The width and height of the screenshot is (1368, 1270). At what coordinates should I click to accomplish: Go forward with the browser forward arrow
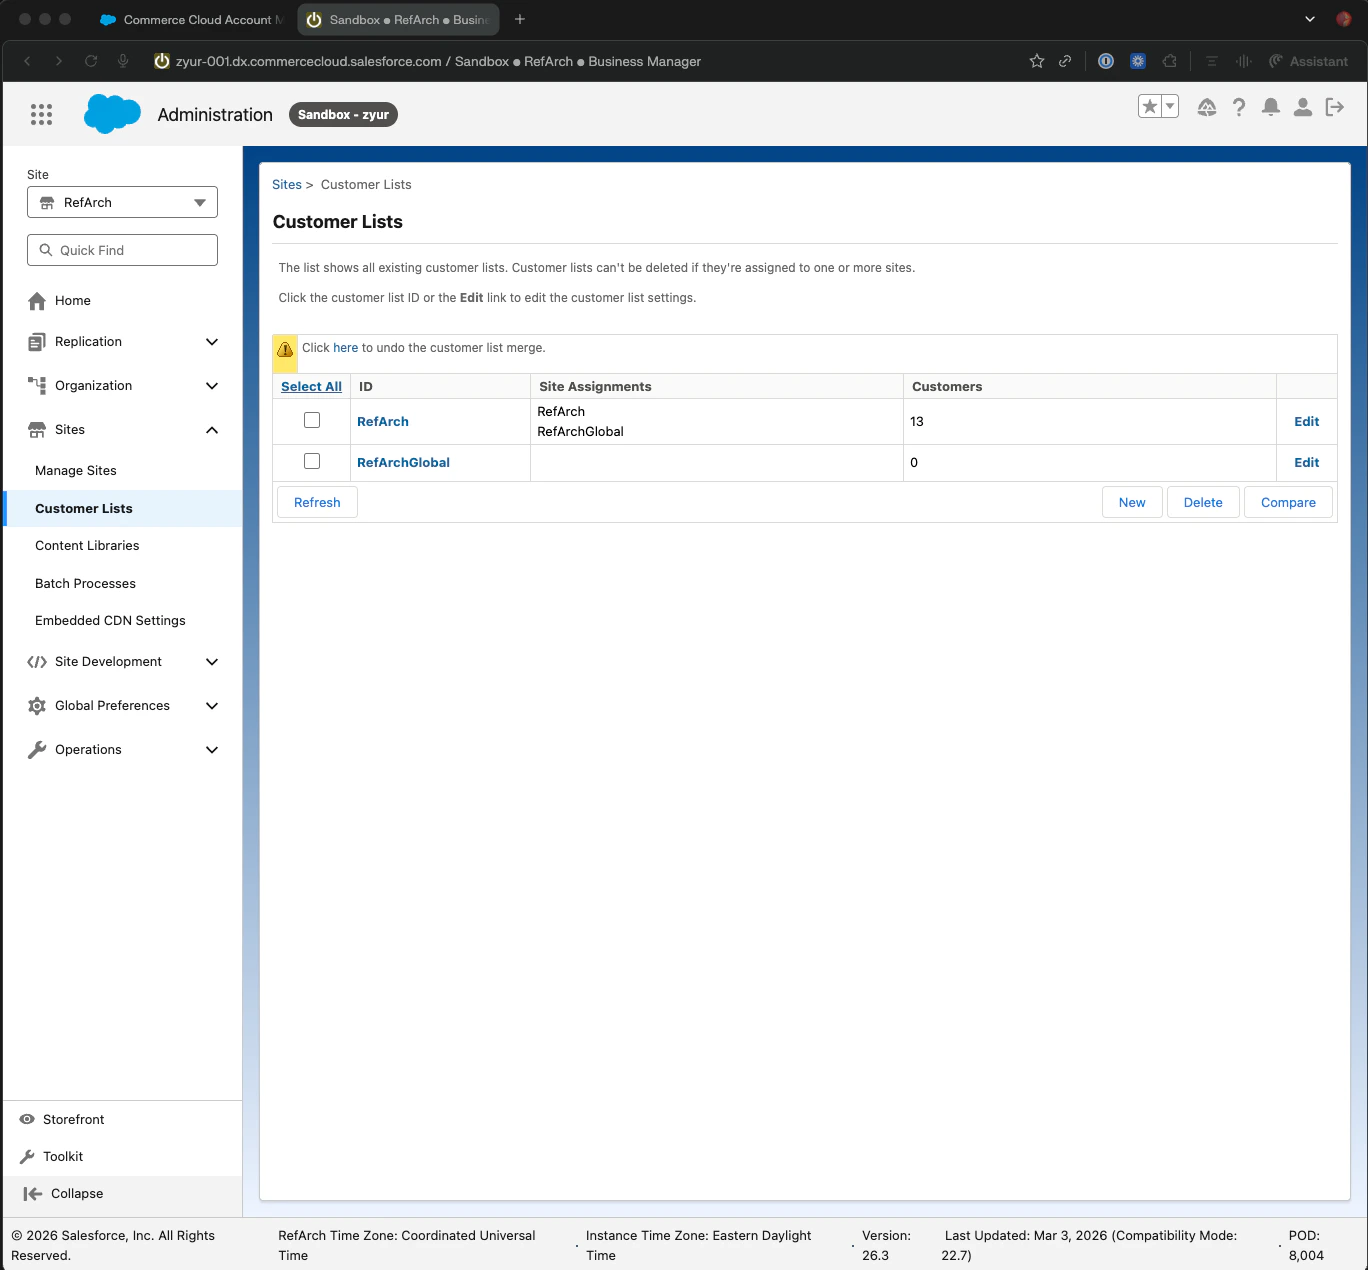click(59, 61)
